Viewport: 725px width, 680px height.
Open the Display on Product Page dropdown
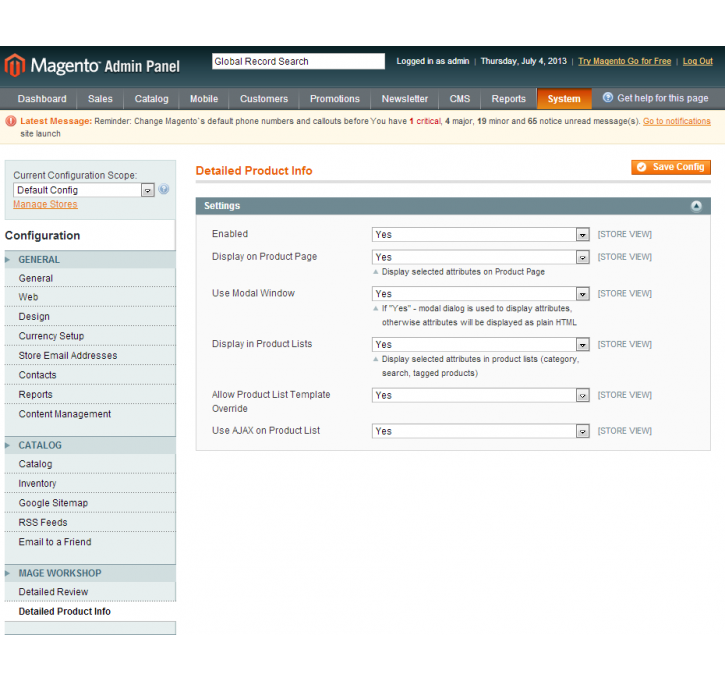point(480,257)
